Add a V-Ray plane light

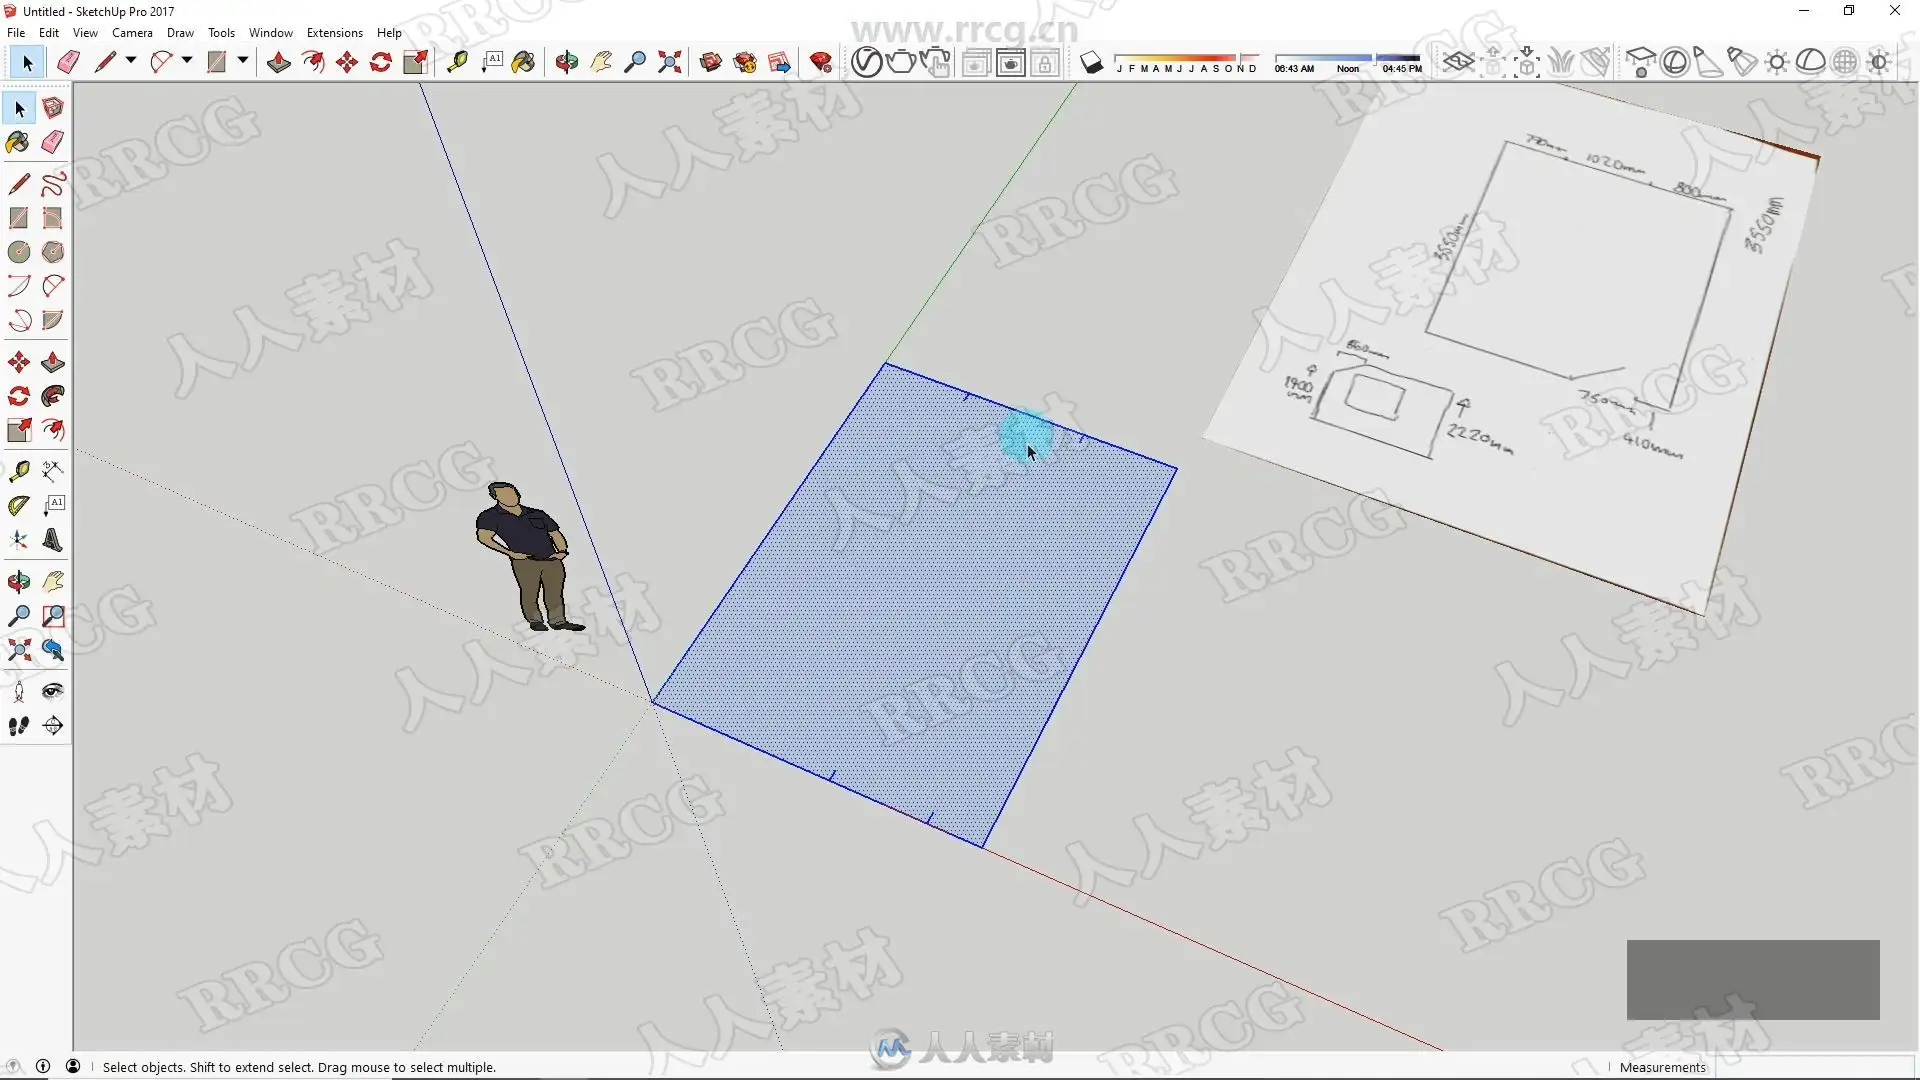coord(1640,62)
